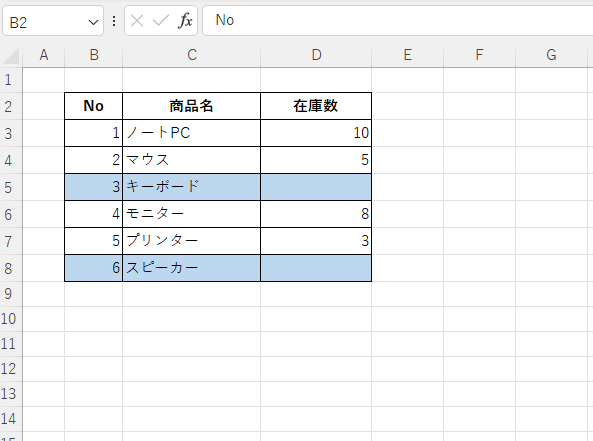This screenshot has height=441, width=593.
Task: Select column F header
Action: 480,55
